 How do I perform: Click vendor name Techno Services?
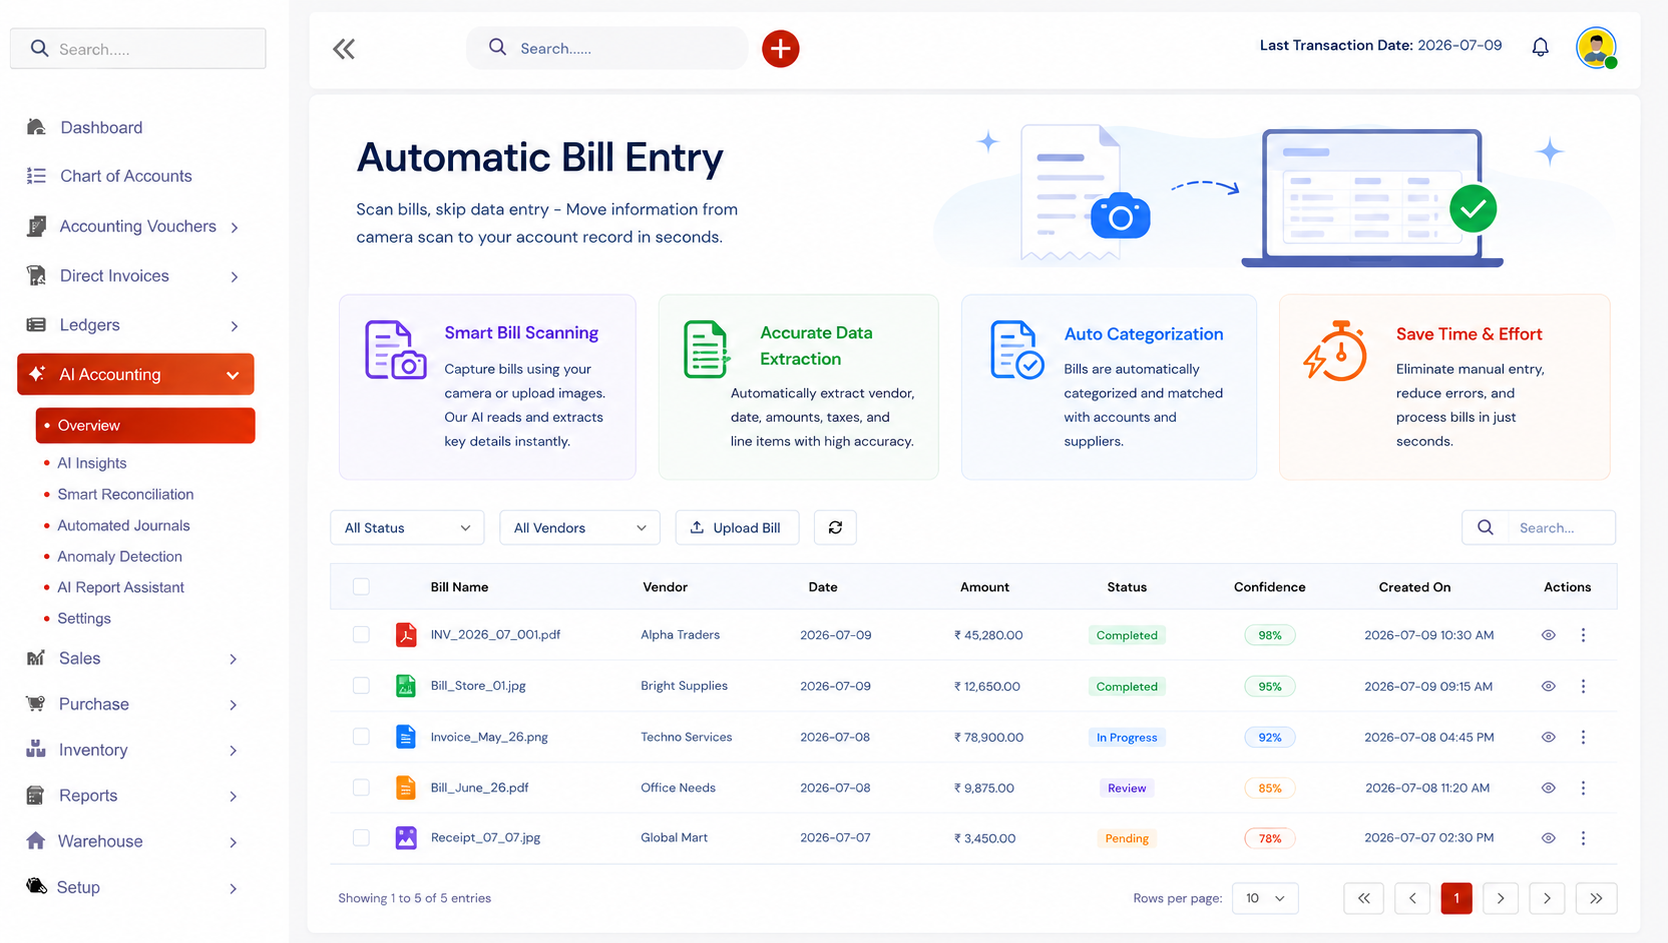pyautogui.click(x=686, y=737)
